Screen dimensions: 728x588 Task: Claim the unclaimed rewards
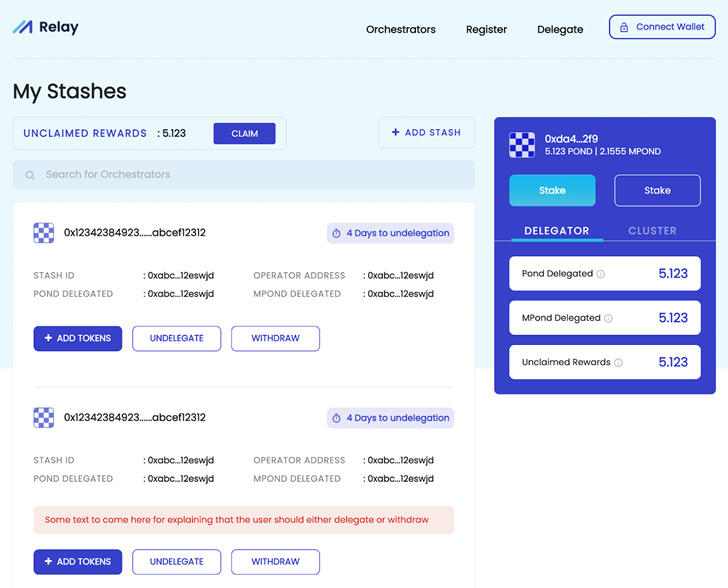coord(244,134)
